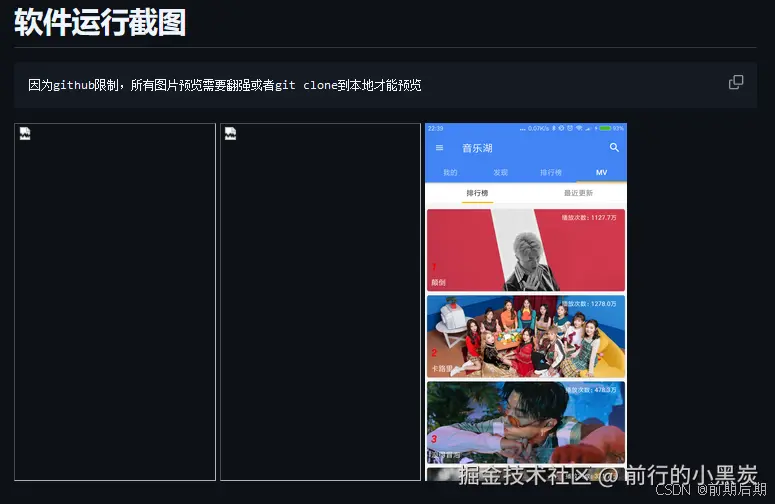Switch to the 我的 tab
Image resolution: width=775 pixels, height=504 pixels.
(x=450, y=172)
